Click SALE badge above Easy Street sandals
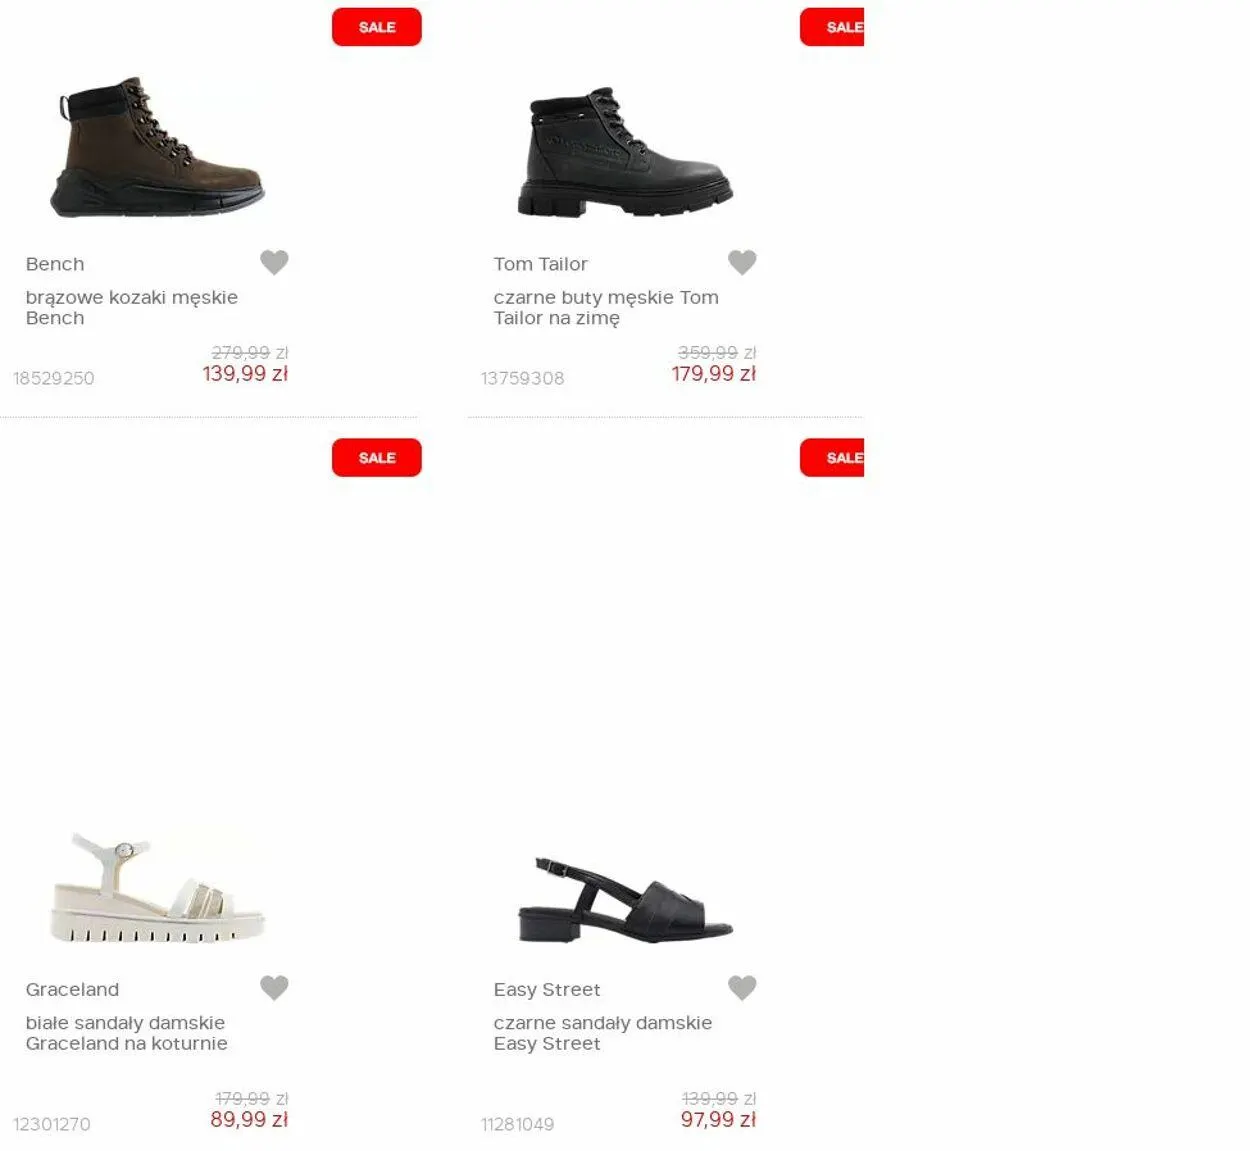Screen dimensions: 1250x1151 [832, 458]
